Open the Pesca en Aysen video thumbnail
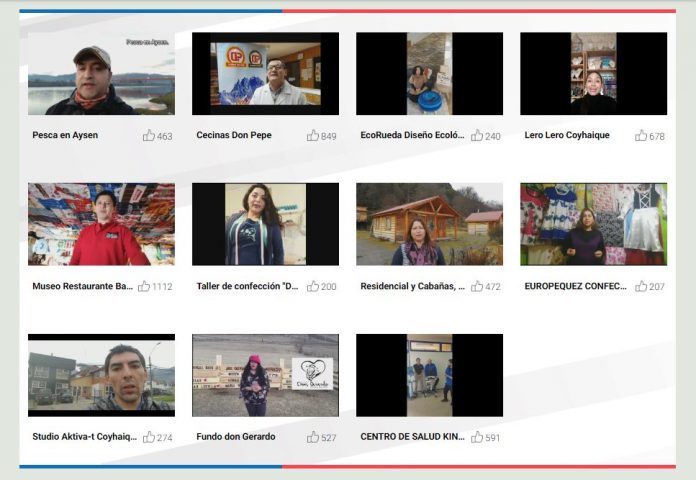The width and height of the screenshot is (696, 480). (x=101, y=74)
